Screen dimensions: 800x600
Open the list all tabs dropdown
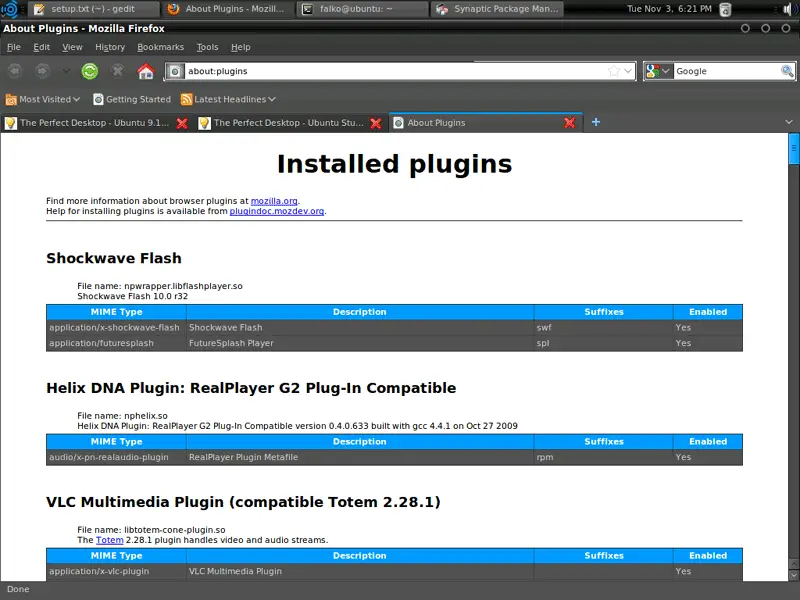789,122
